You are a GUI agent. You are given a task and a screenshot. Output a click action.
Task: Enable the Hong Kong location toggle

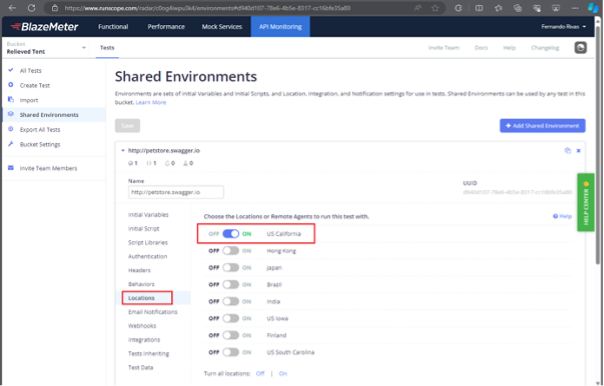[x=230, y=250]
